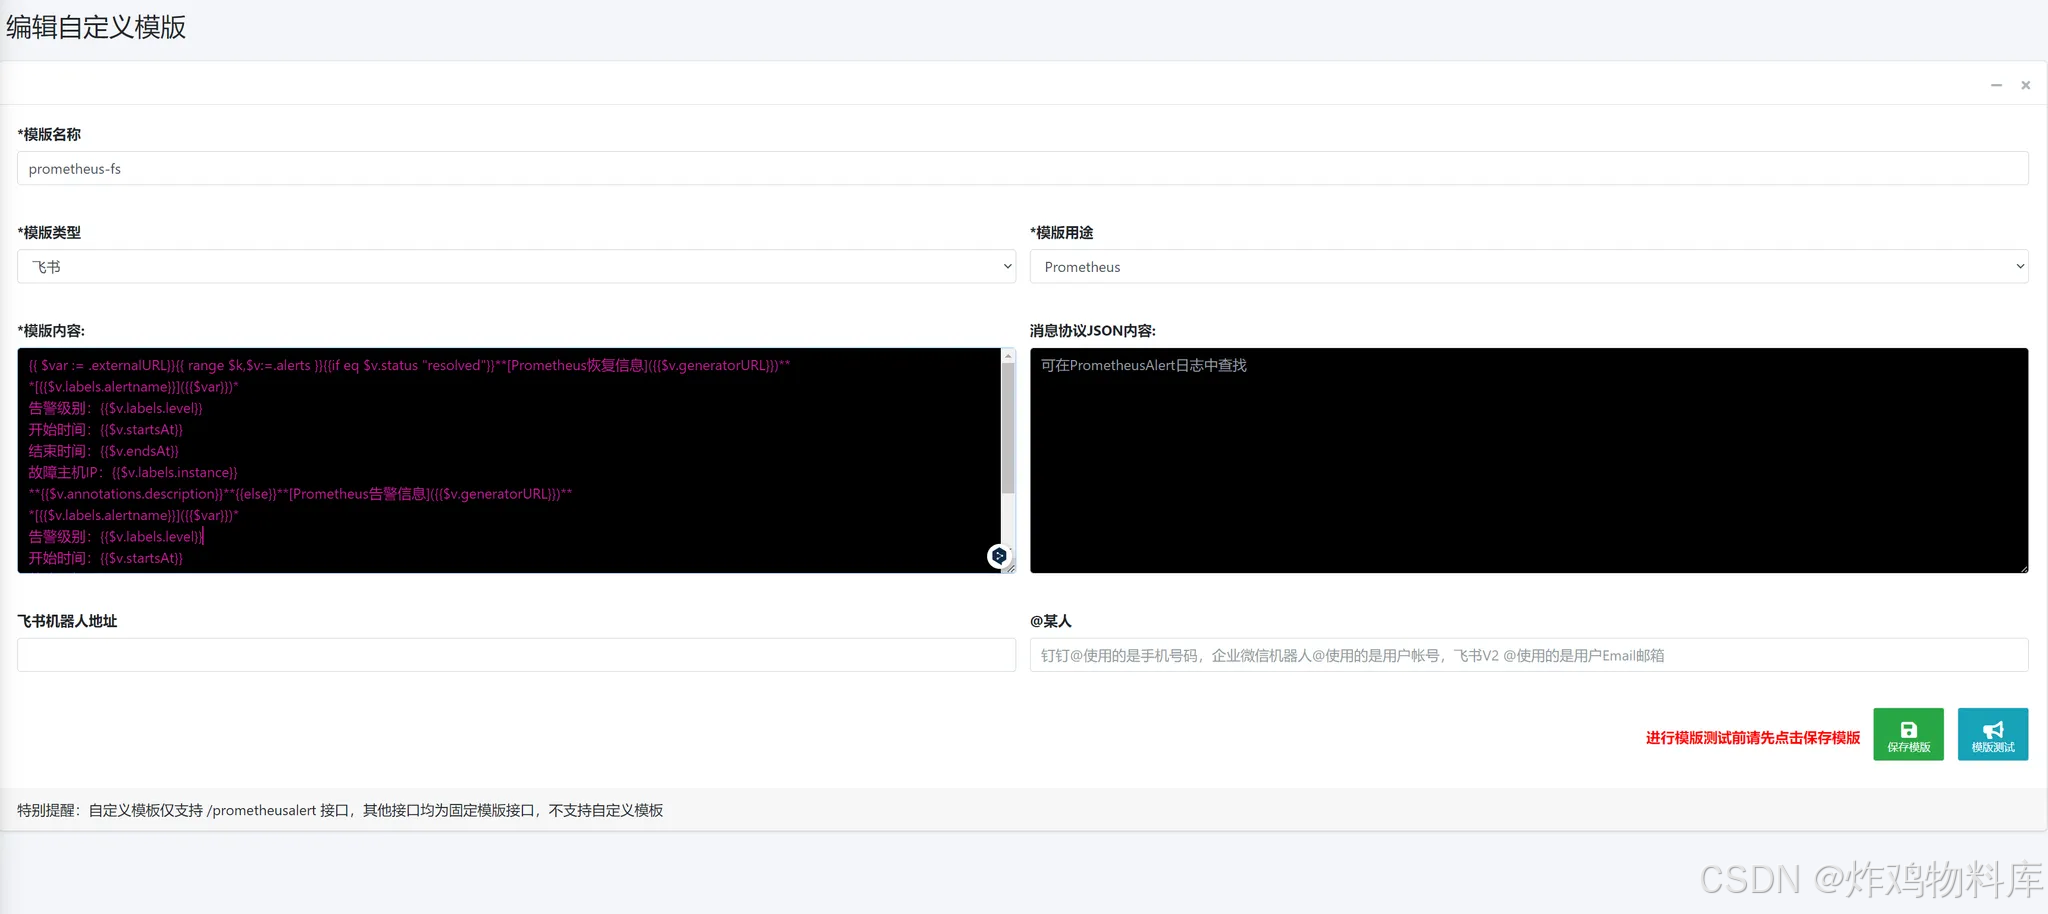Click the *模版内容: label
This screenshot has width=2048, height=914.
(x=51, y=330)
